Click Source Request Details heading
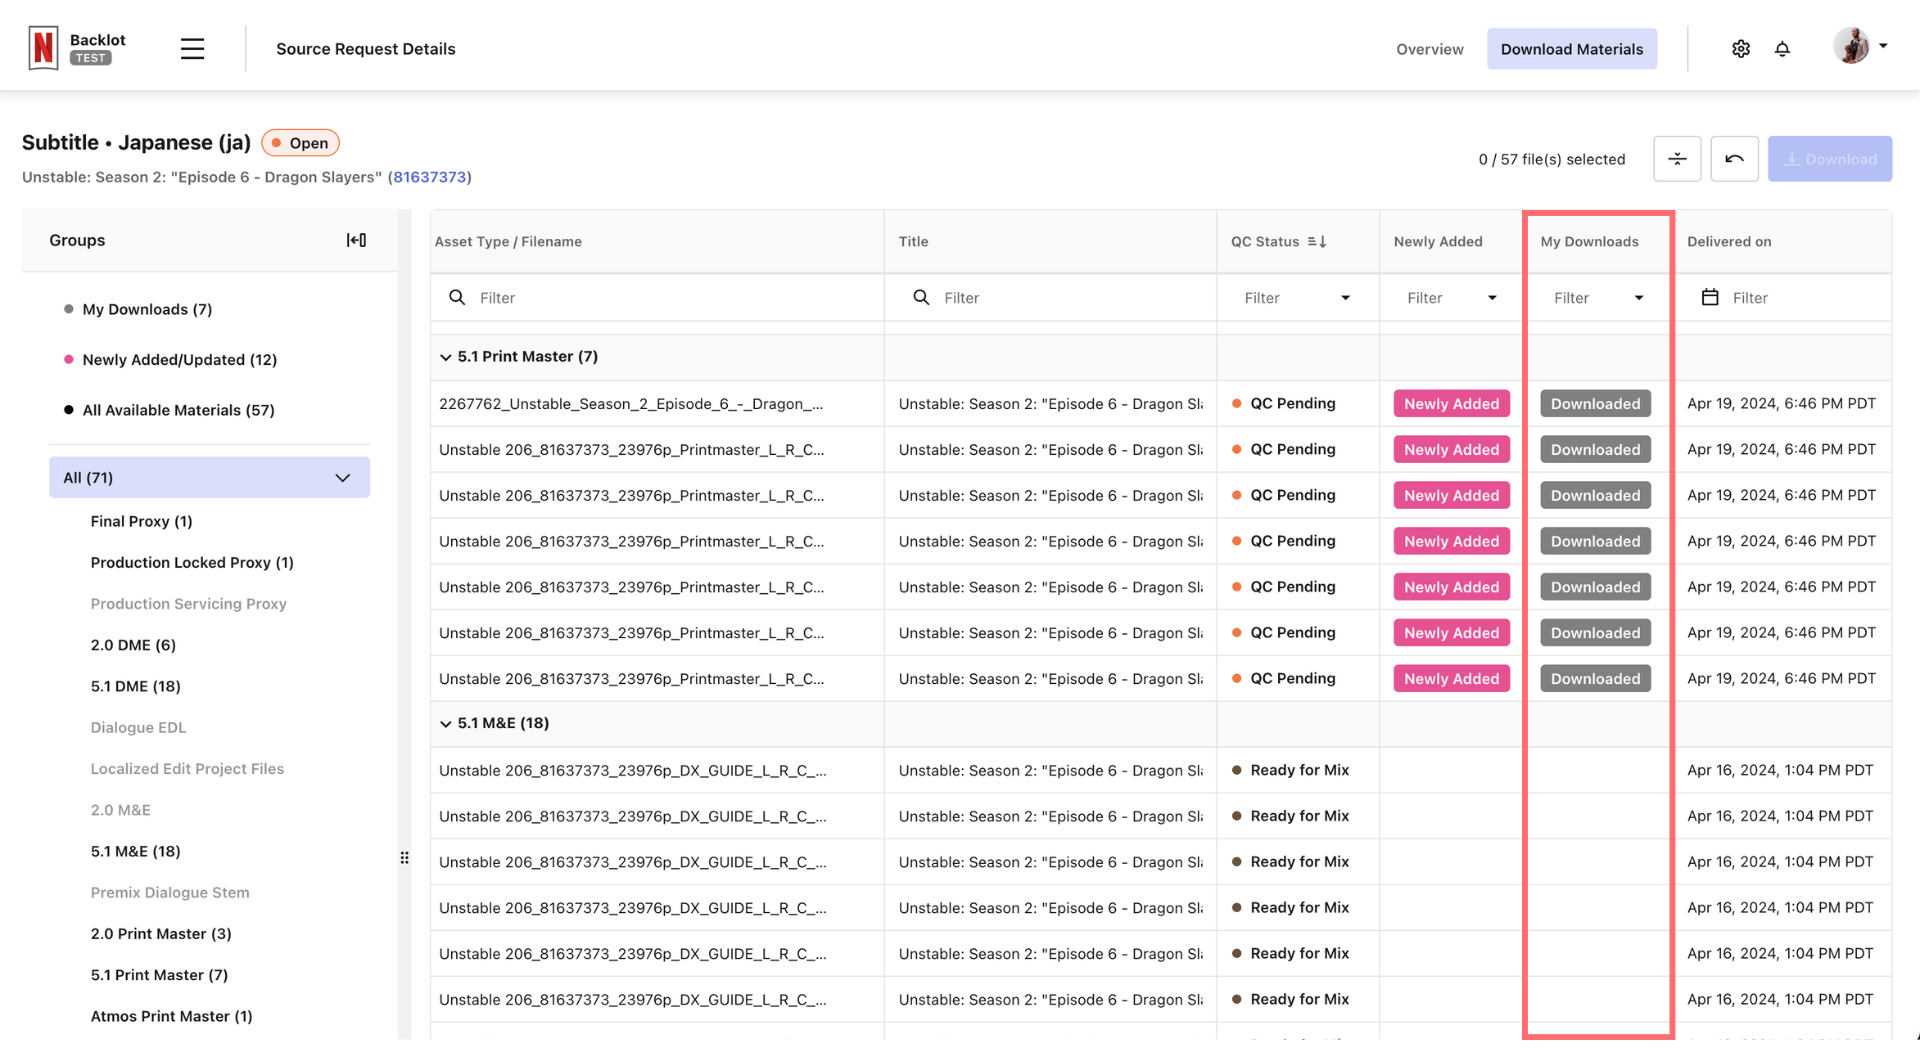 pos(365,49)
